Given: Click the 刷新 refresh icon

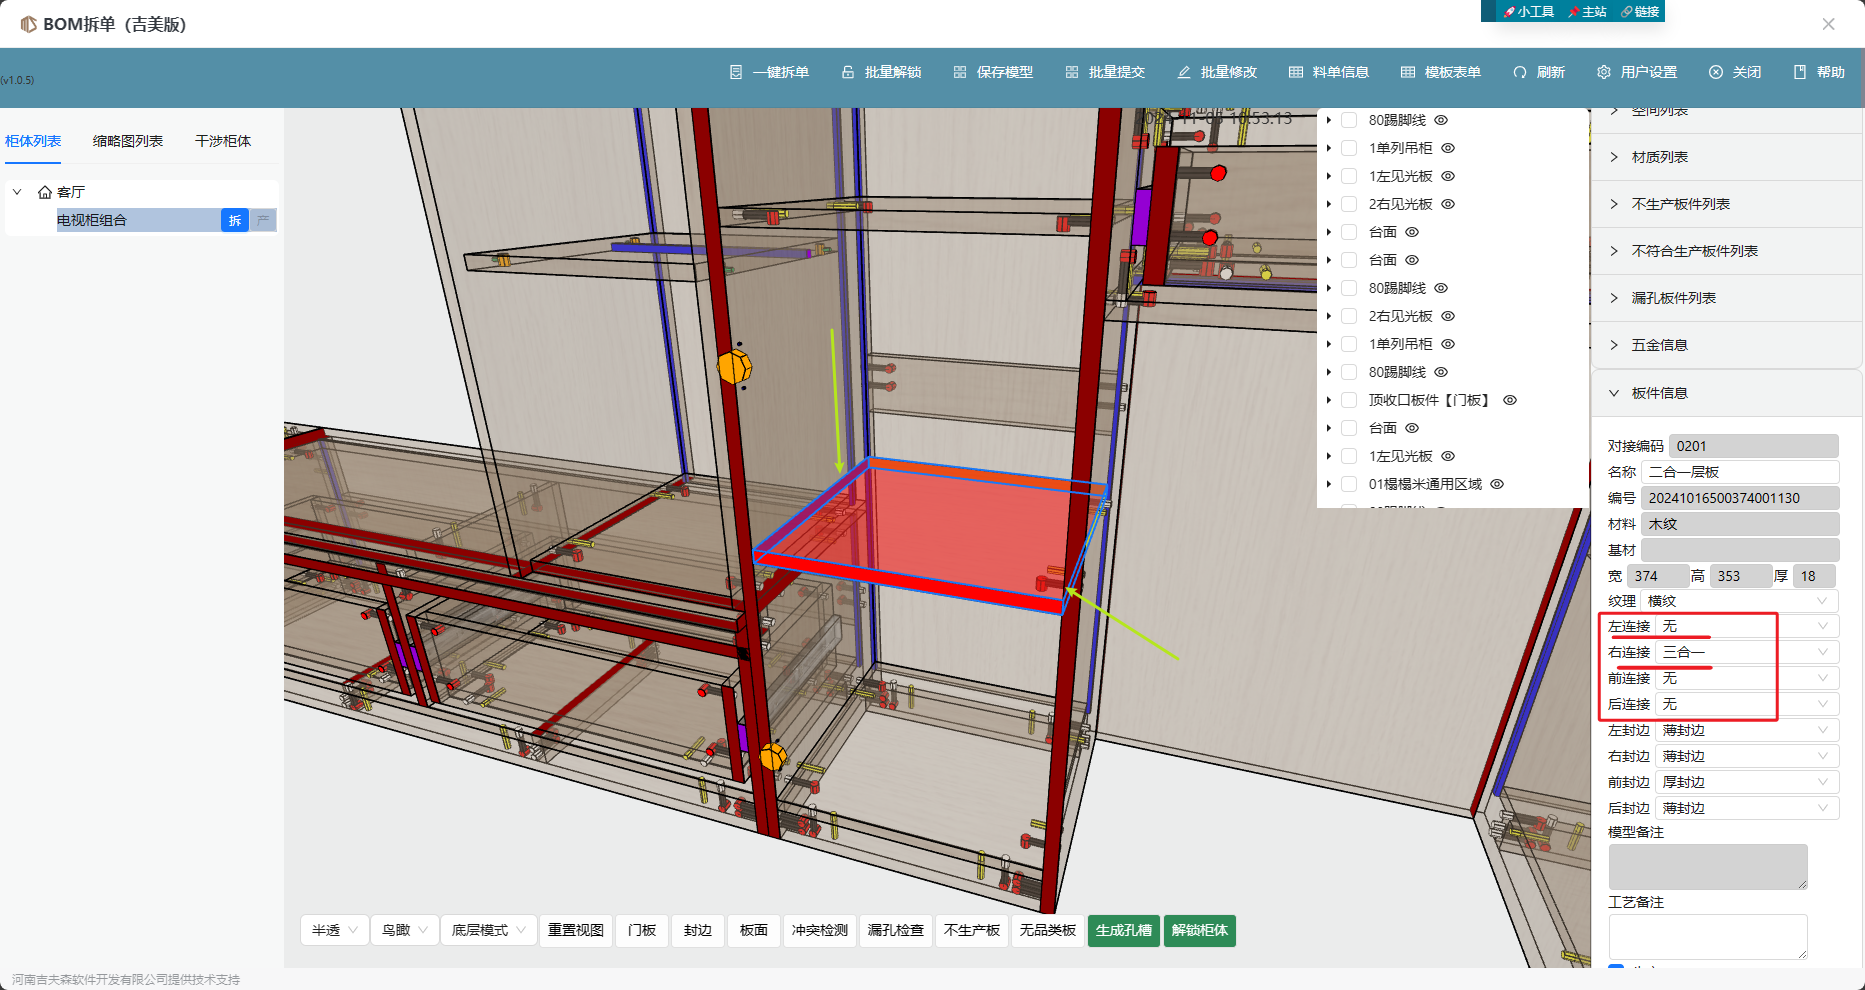Looking at the screenshot, I should click(1520, 72).
